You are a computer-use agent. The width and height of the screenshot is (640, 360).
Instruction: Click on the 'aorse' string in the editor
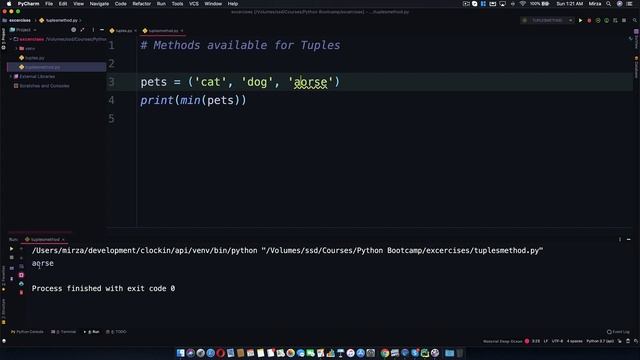(311, 82)
